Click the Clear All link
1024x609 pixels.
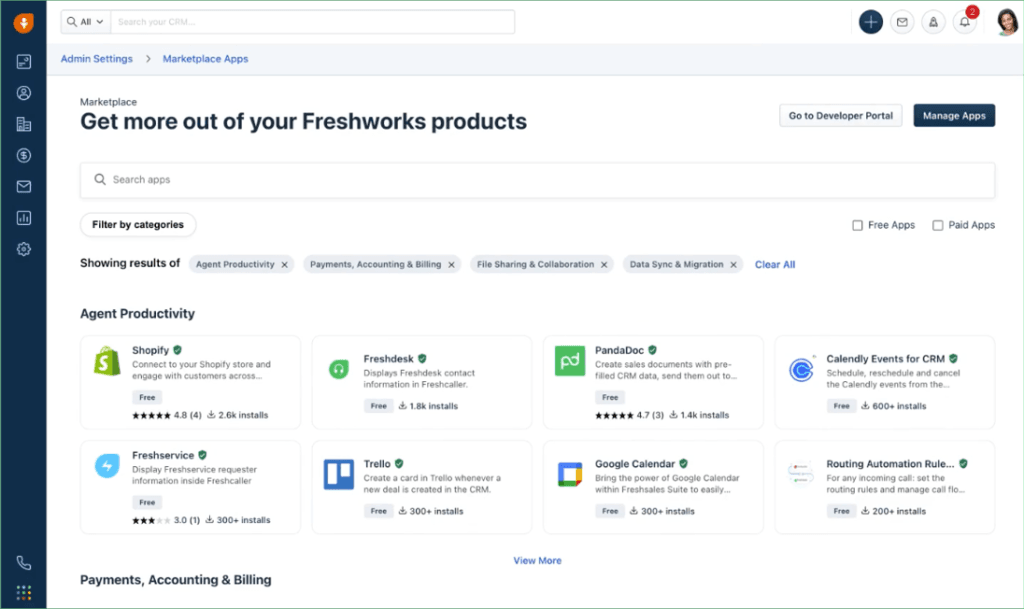pos(775,264)
